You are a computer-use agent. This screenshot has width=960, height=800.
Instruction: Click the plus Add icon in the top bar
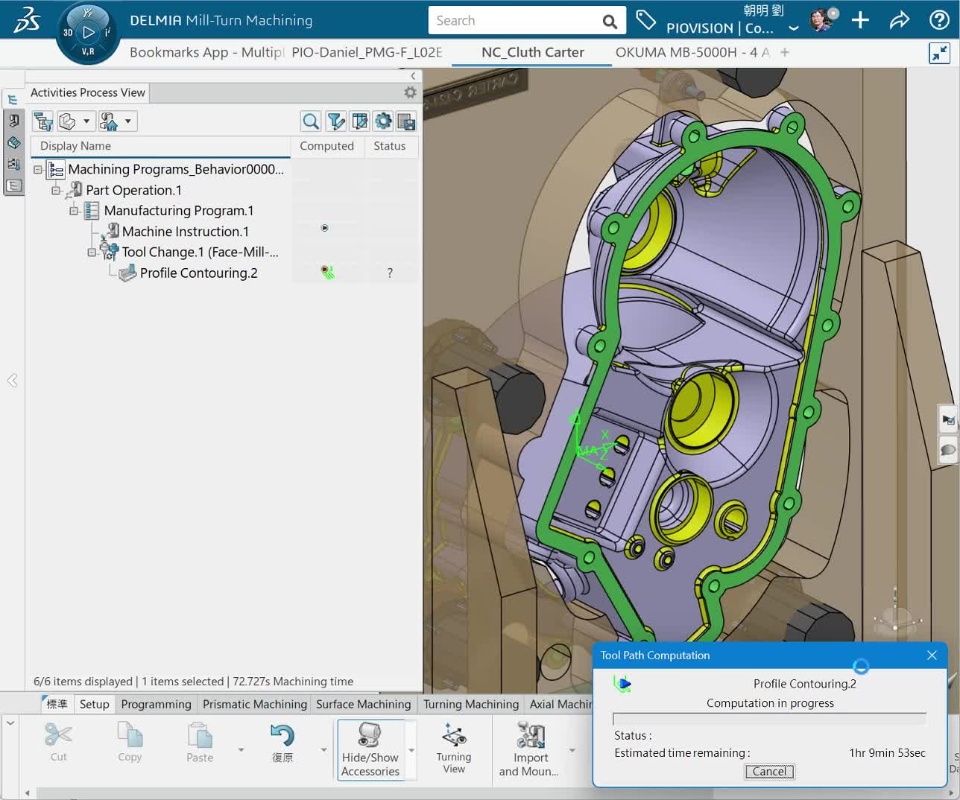tap(860, 20)
